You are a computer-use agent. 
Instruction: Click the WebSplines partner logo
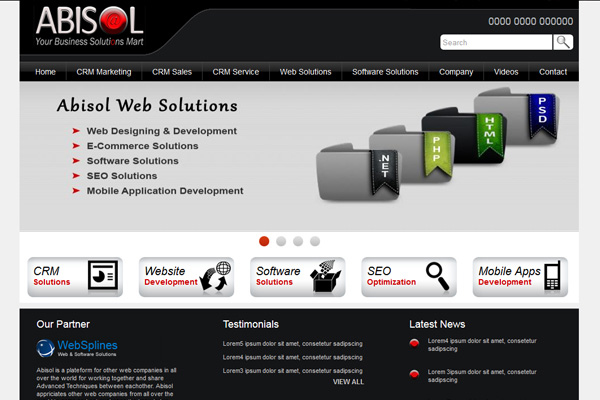pyautogui.click(x=77, y=348)
